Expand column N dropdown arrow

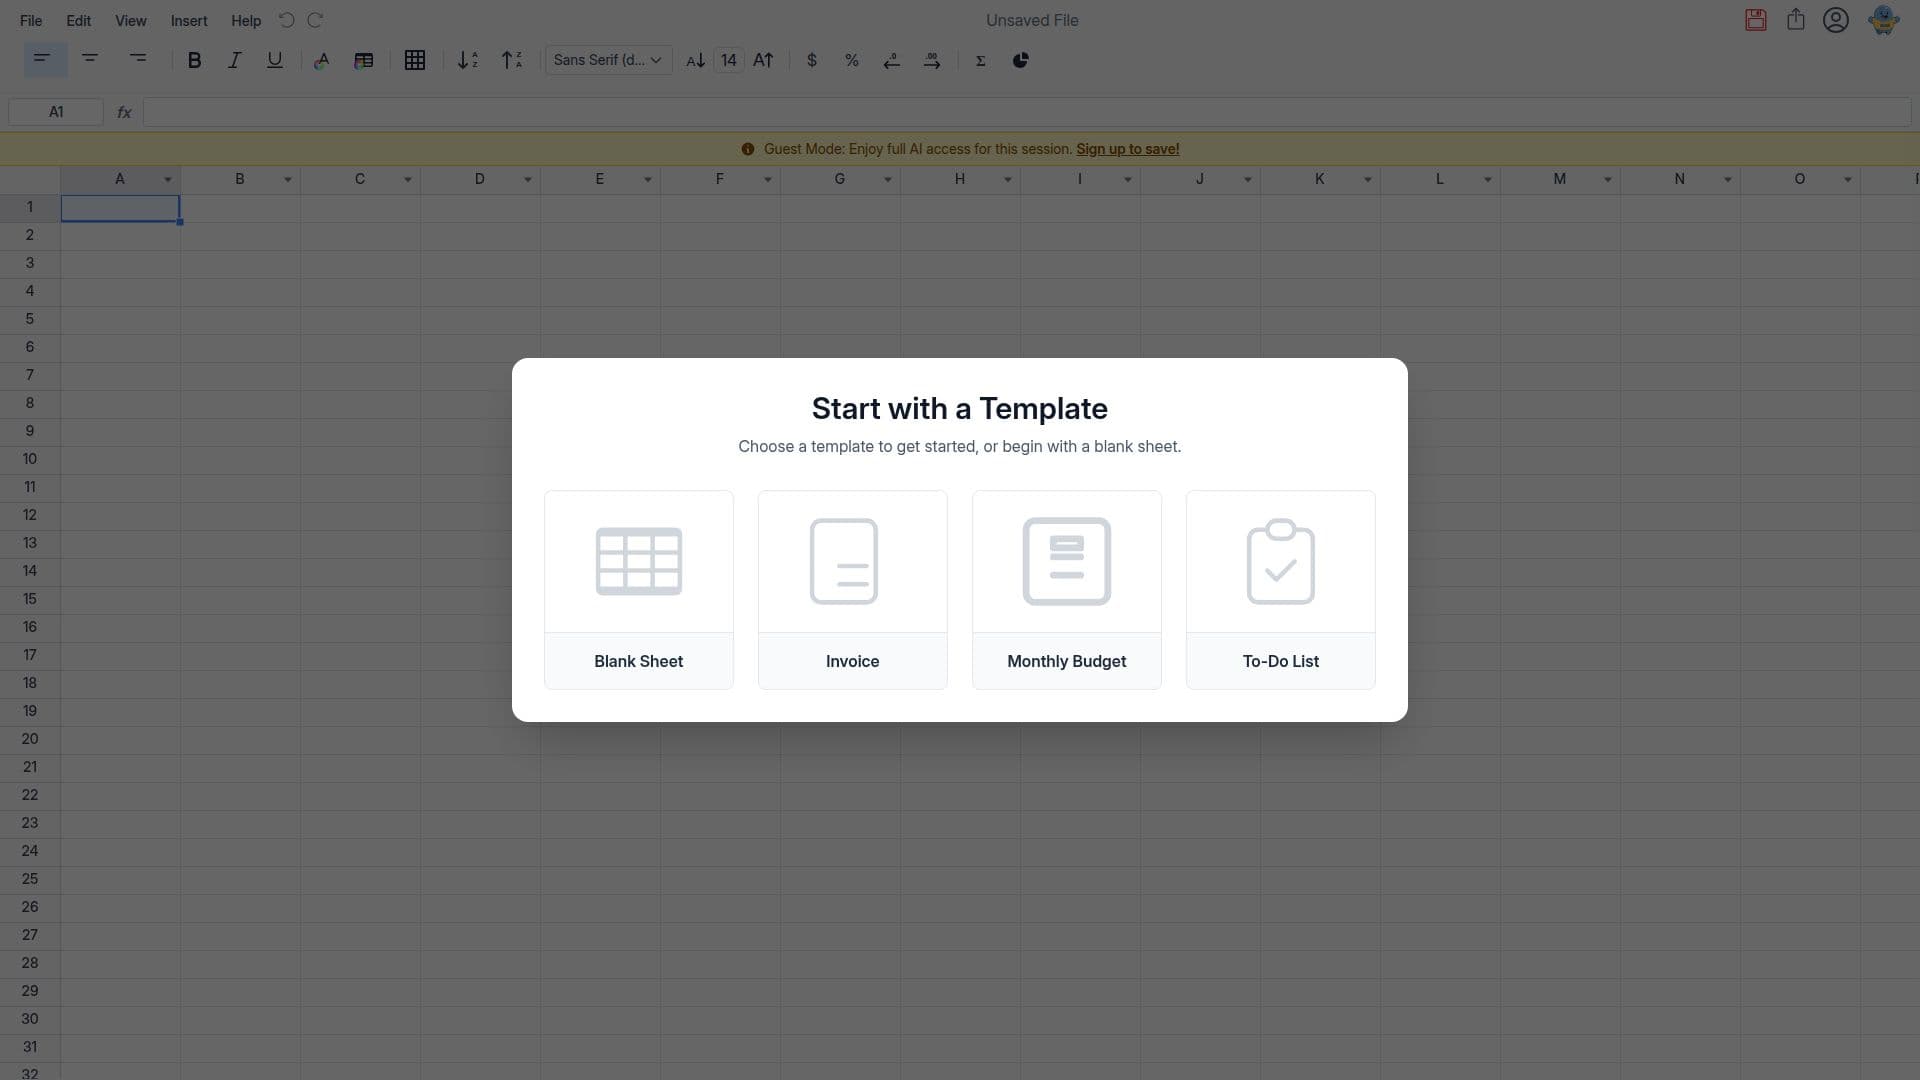pos(1728,180)
